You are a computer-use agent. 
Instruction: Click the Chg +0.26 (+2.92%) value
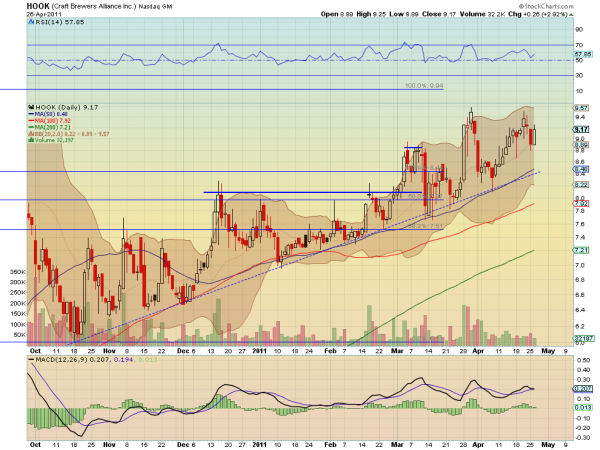pyautogui.click(x=538, y=14)
